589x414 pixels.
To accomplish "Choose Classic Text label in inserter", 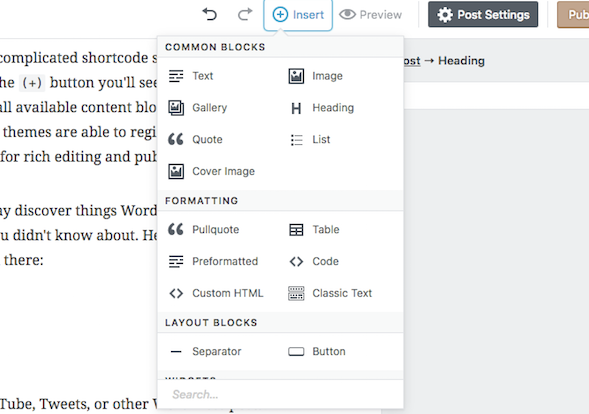I will pyautogui.click(x=342, y=293).
